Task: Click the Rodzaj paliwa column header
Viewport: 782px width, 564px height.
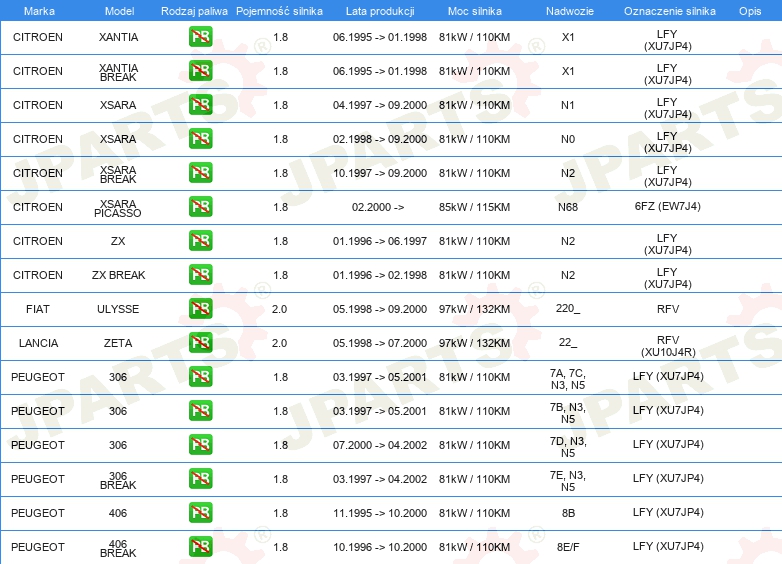Action: pyautogui.click(x=194, y=11)
